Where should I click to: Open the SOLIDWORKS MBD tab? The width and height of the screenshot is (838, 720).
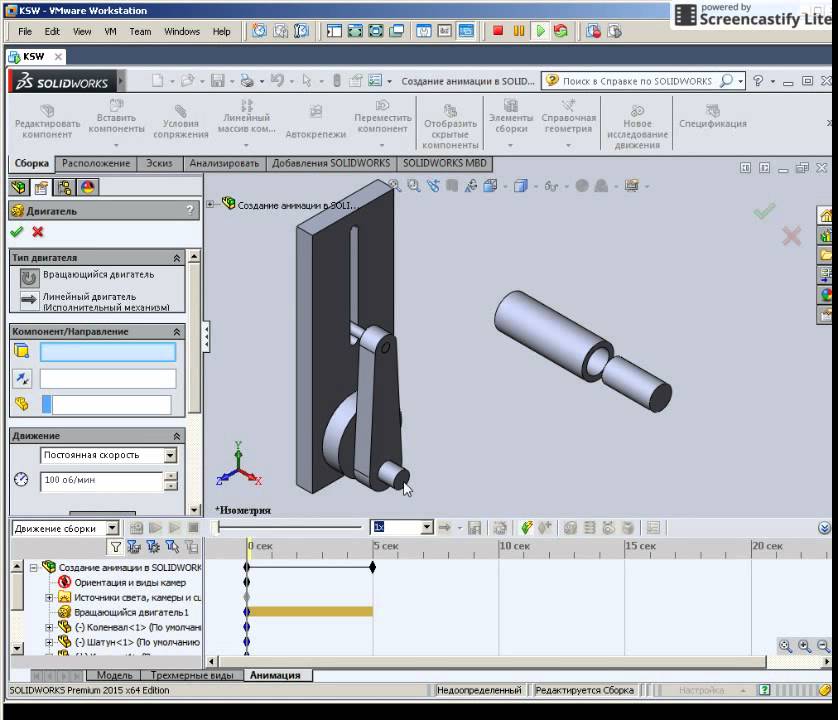click(445, 164)
